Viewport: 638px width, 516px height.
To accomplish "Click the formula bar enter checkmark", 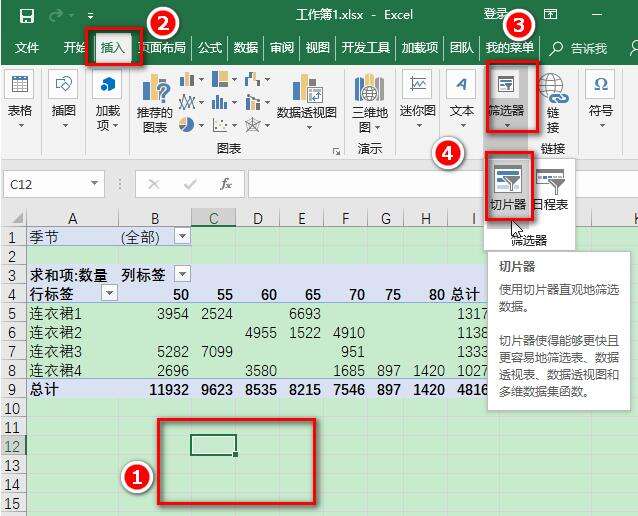I will tap(190, 184).
